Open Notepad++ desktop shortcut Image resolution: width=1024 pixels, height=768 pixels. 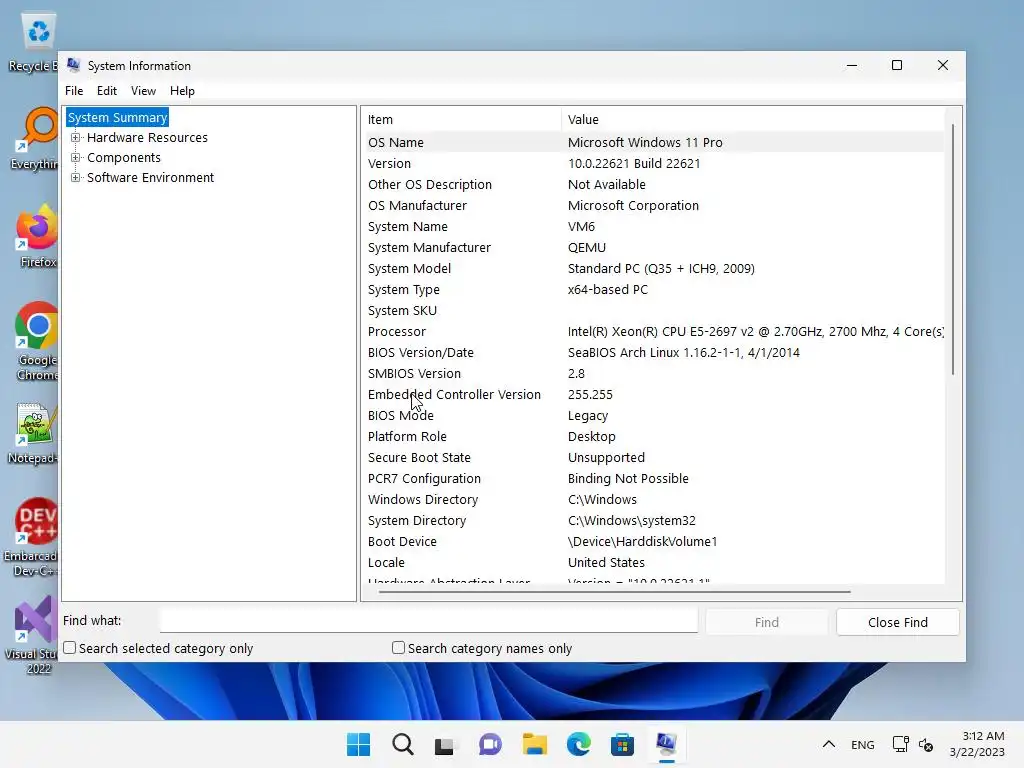point(34,434)
